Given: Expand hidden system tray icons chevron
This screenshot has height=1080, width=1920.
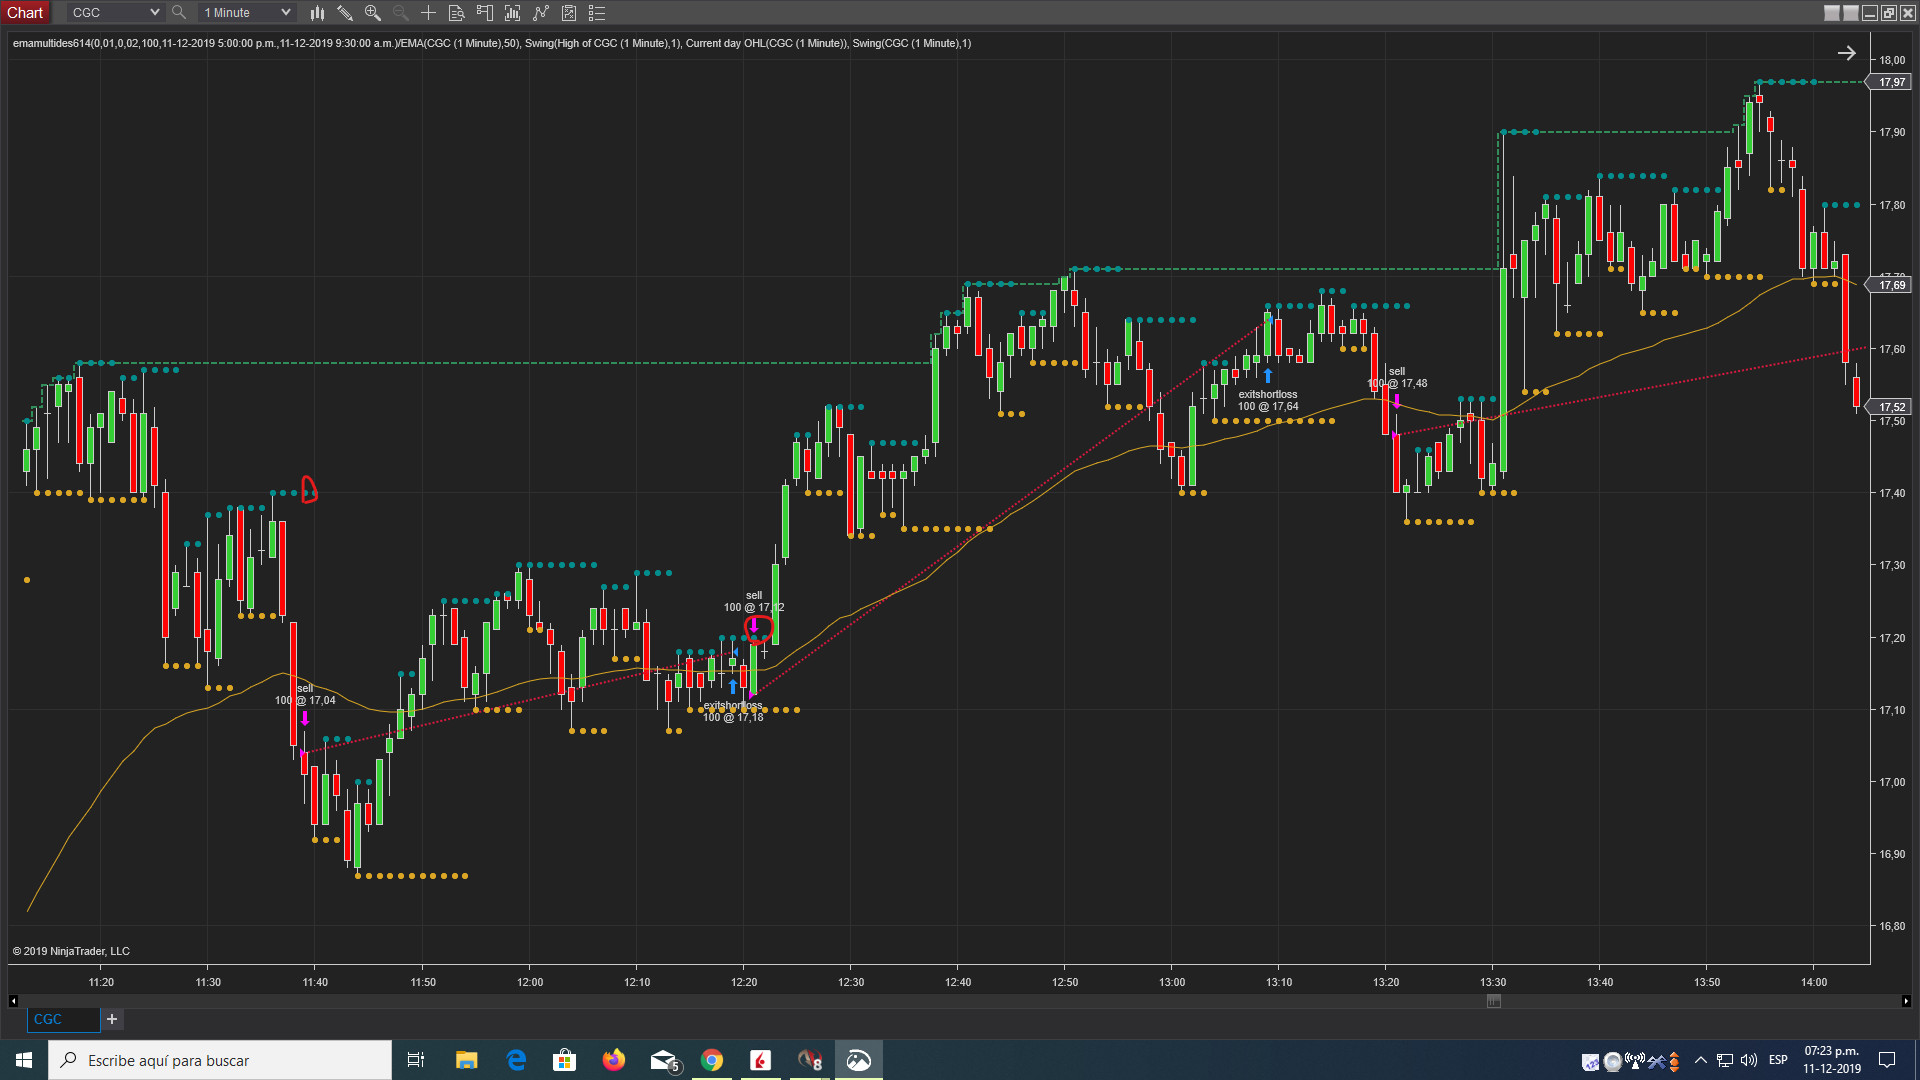Looking at the screenshot, I should pyautogui.click(x=1700, y=1060).
